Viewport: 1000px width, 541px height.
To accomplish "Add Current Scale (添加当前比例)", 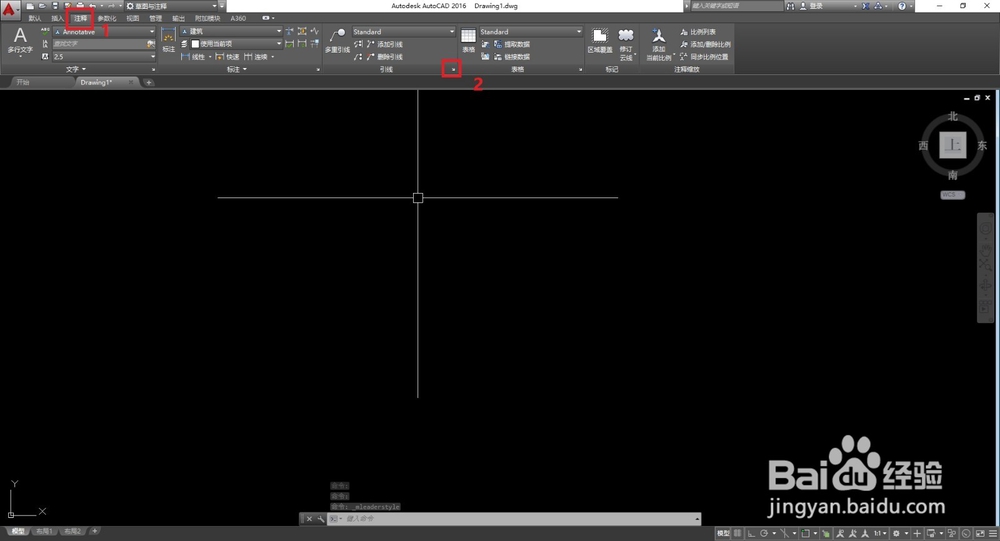I will pyautogui.click(x=659, y=45).
